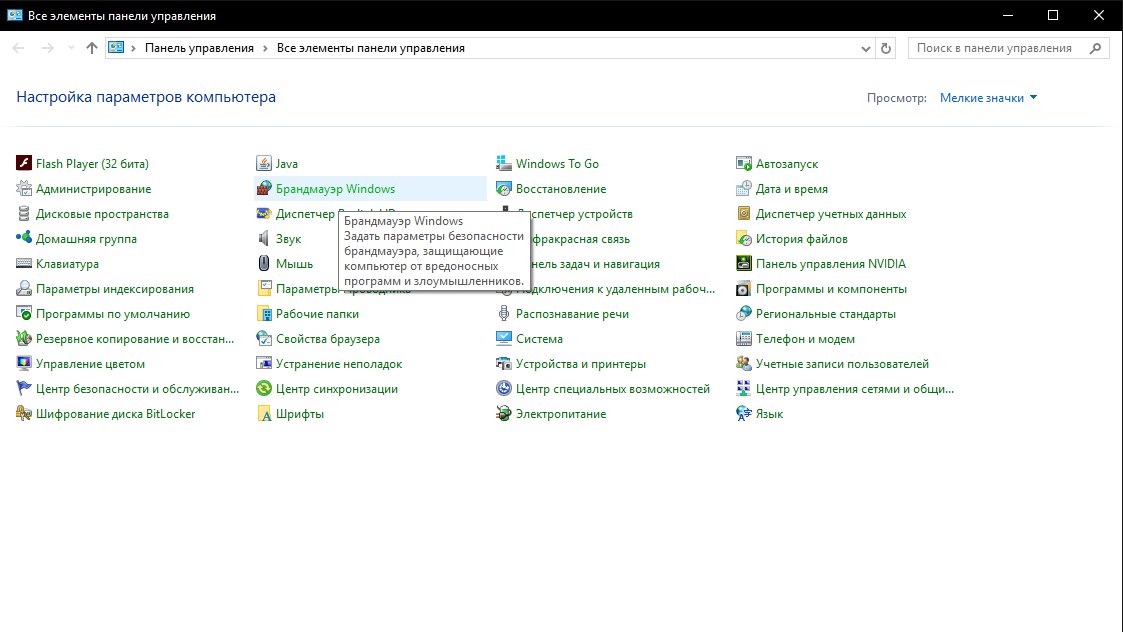The image size is (1123, 632).
Task: Go up one level with arrow
Action: [x=92, y=48]
